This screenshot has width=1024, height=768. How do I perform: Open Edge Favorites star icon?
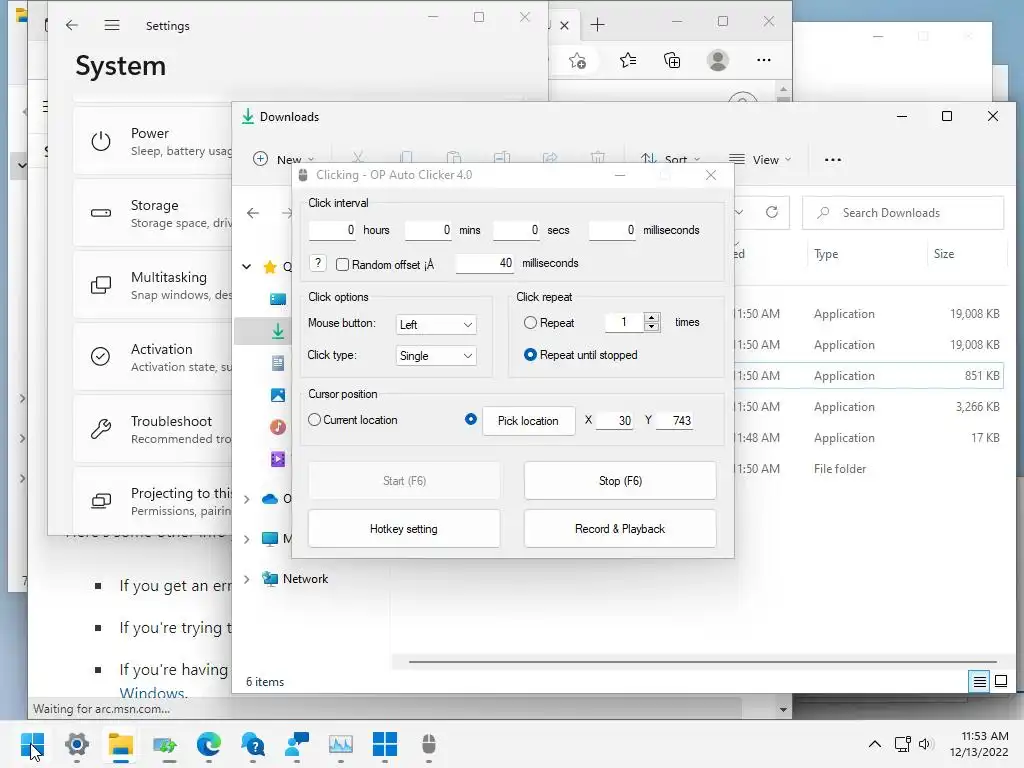pyautogui.click(x=628, y=60)
